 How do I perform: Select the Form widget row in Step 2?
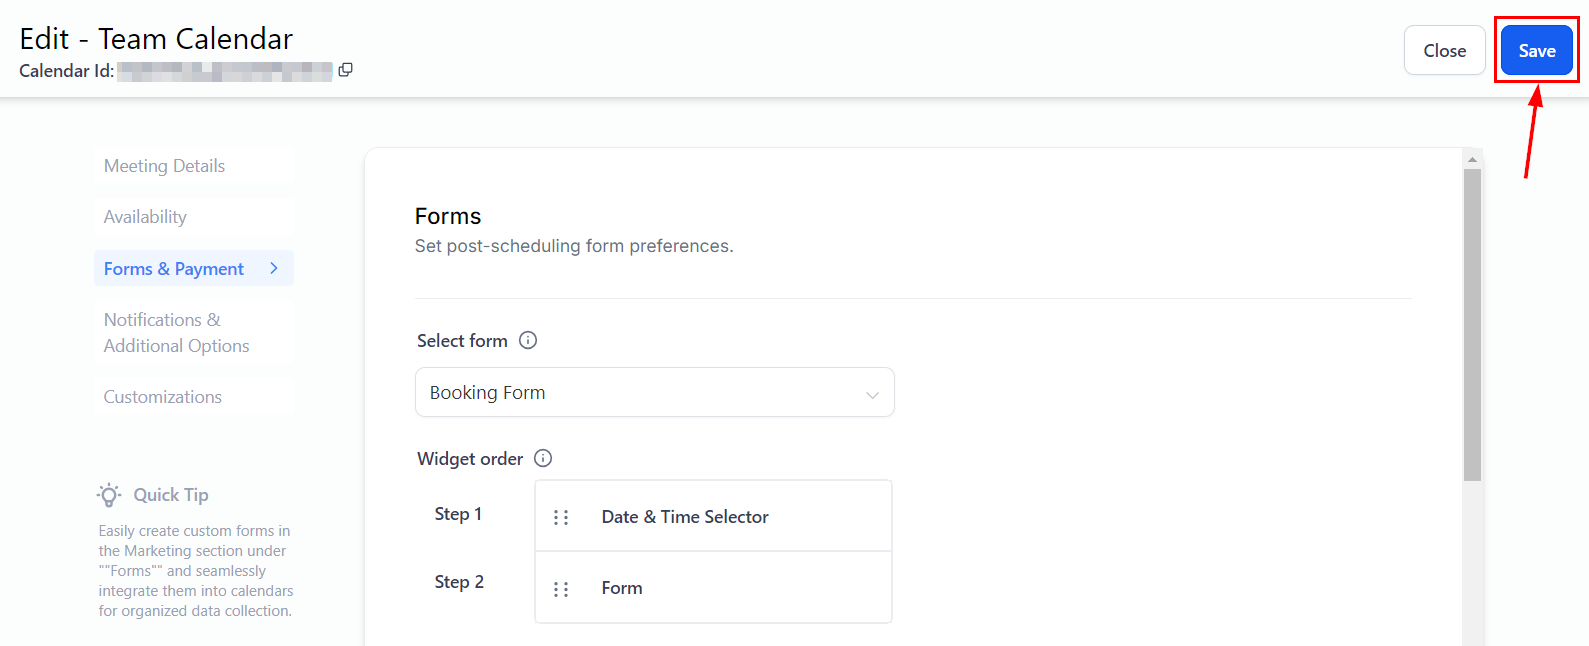click(713, 588)
